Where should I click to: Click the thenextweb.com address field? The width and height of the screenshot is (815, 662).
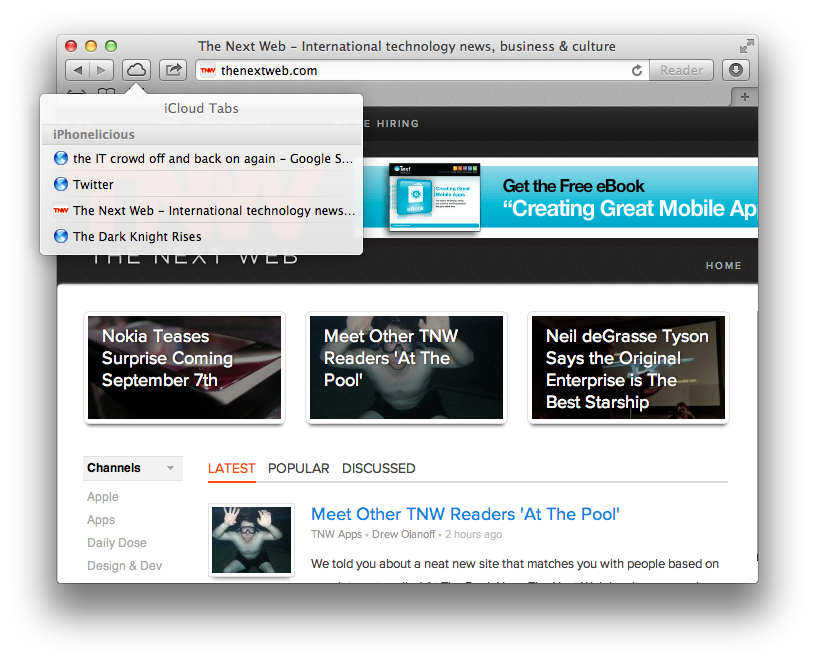(x=422, y=70)
